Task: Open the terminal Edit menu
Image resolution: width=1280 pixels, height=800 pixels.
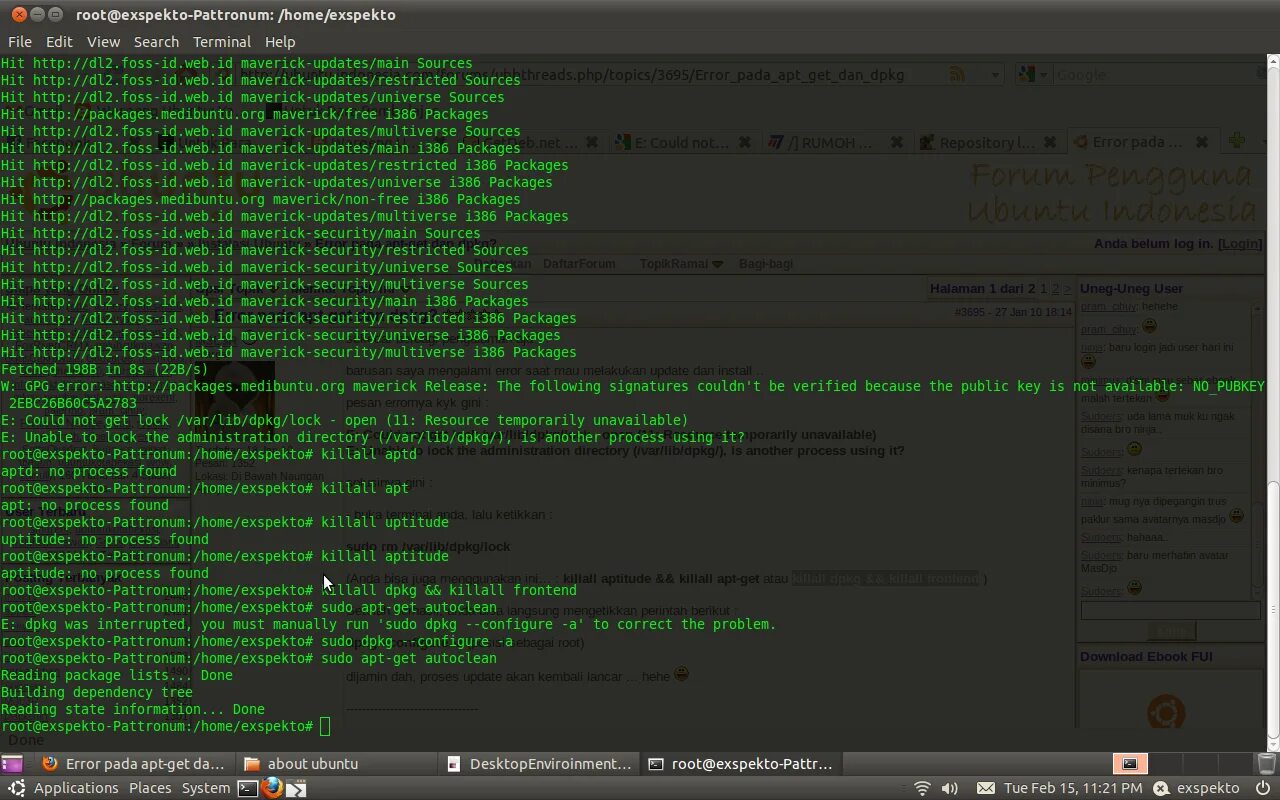Action: (59, 42)
